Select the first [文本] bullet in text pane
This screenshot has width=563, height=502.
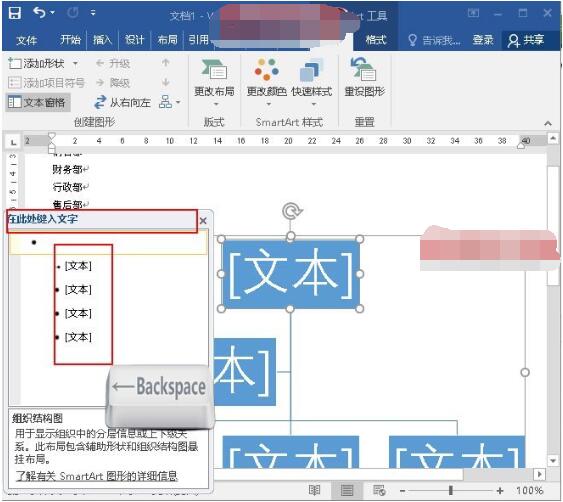tap(78, 266)
